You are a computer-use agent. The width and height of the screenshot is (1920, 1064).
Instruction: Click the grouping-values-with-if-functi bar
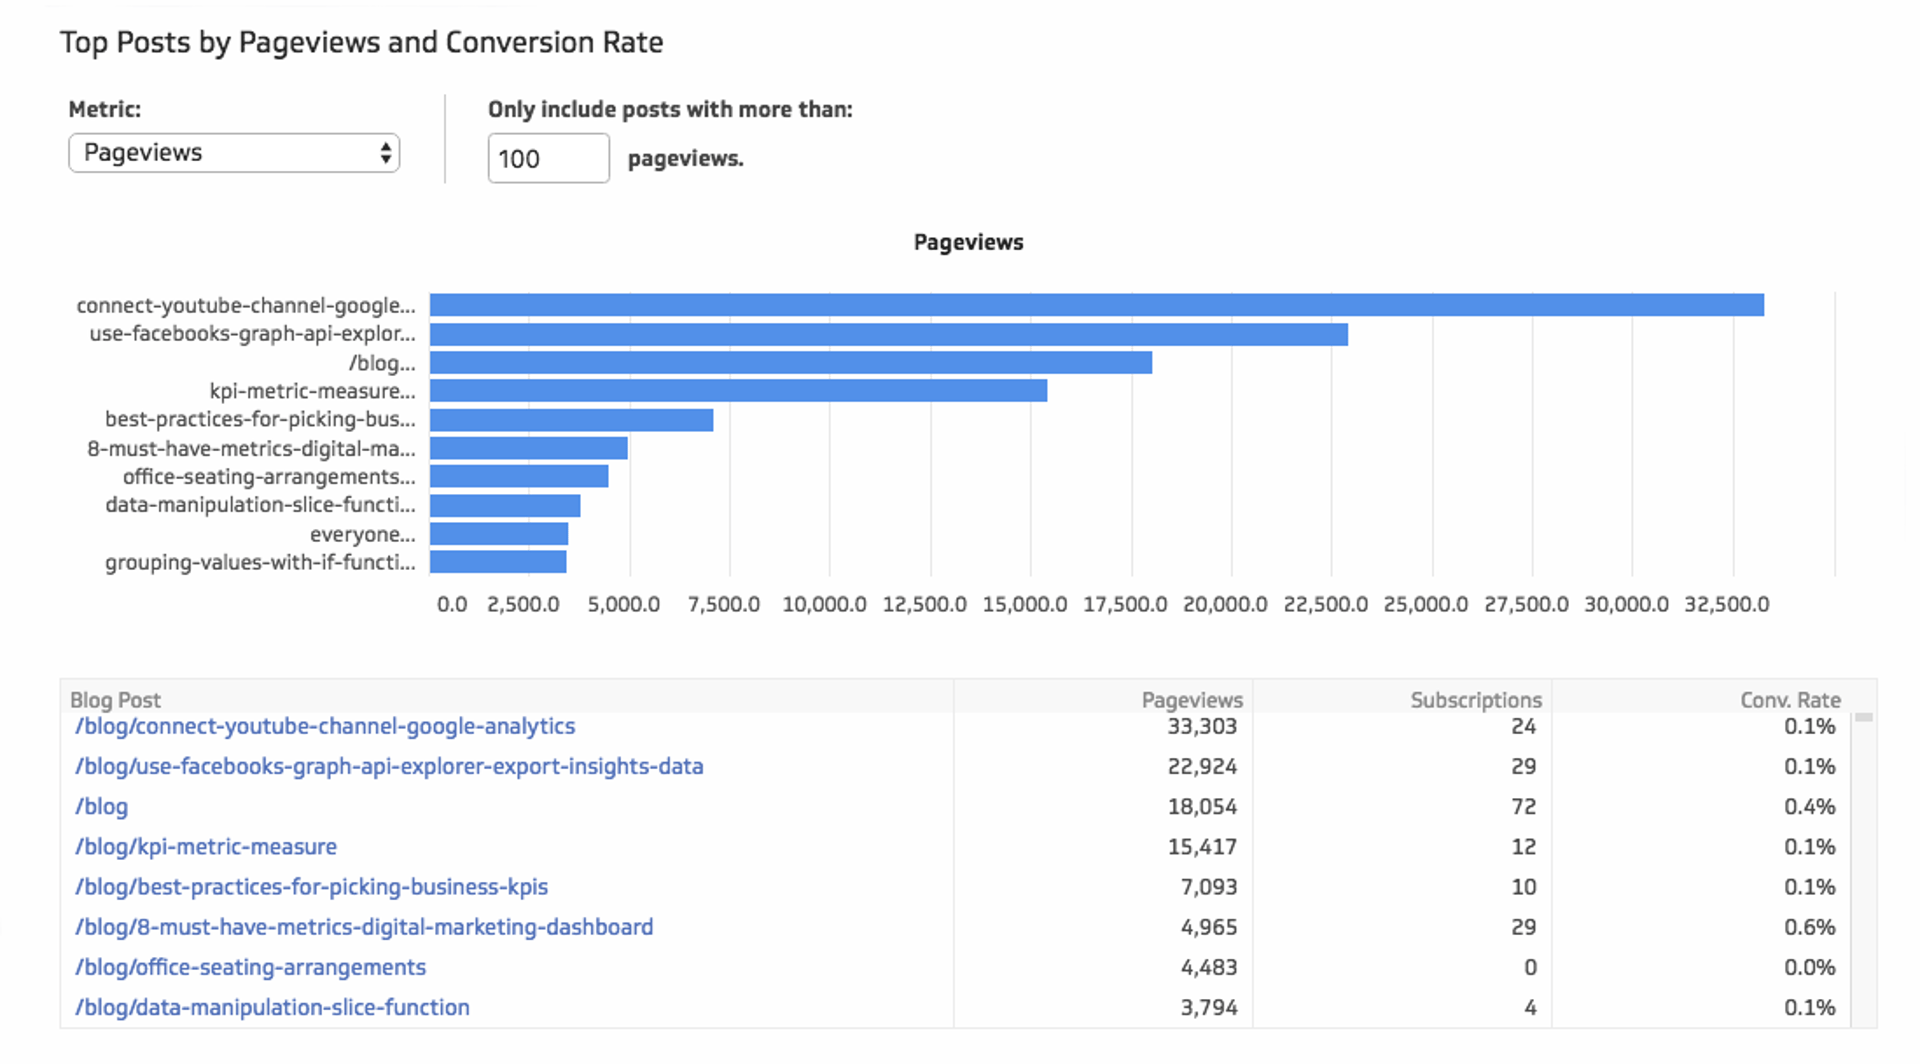(498, 562)
